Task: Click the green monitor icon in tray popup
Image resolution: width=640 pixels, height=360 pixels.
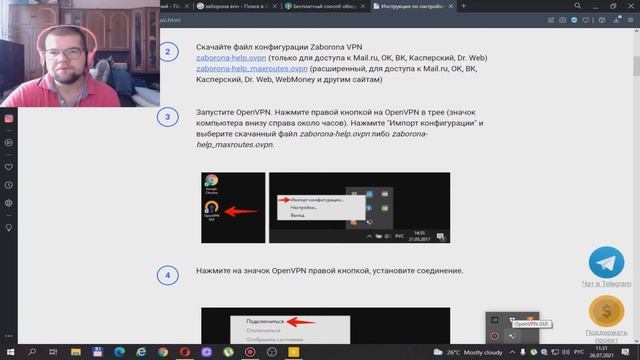Action: point(494,320)
